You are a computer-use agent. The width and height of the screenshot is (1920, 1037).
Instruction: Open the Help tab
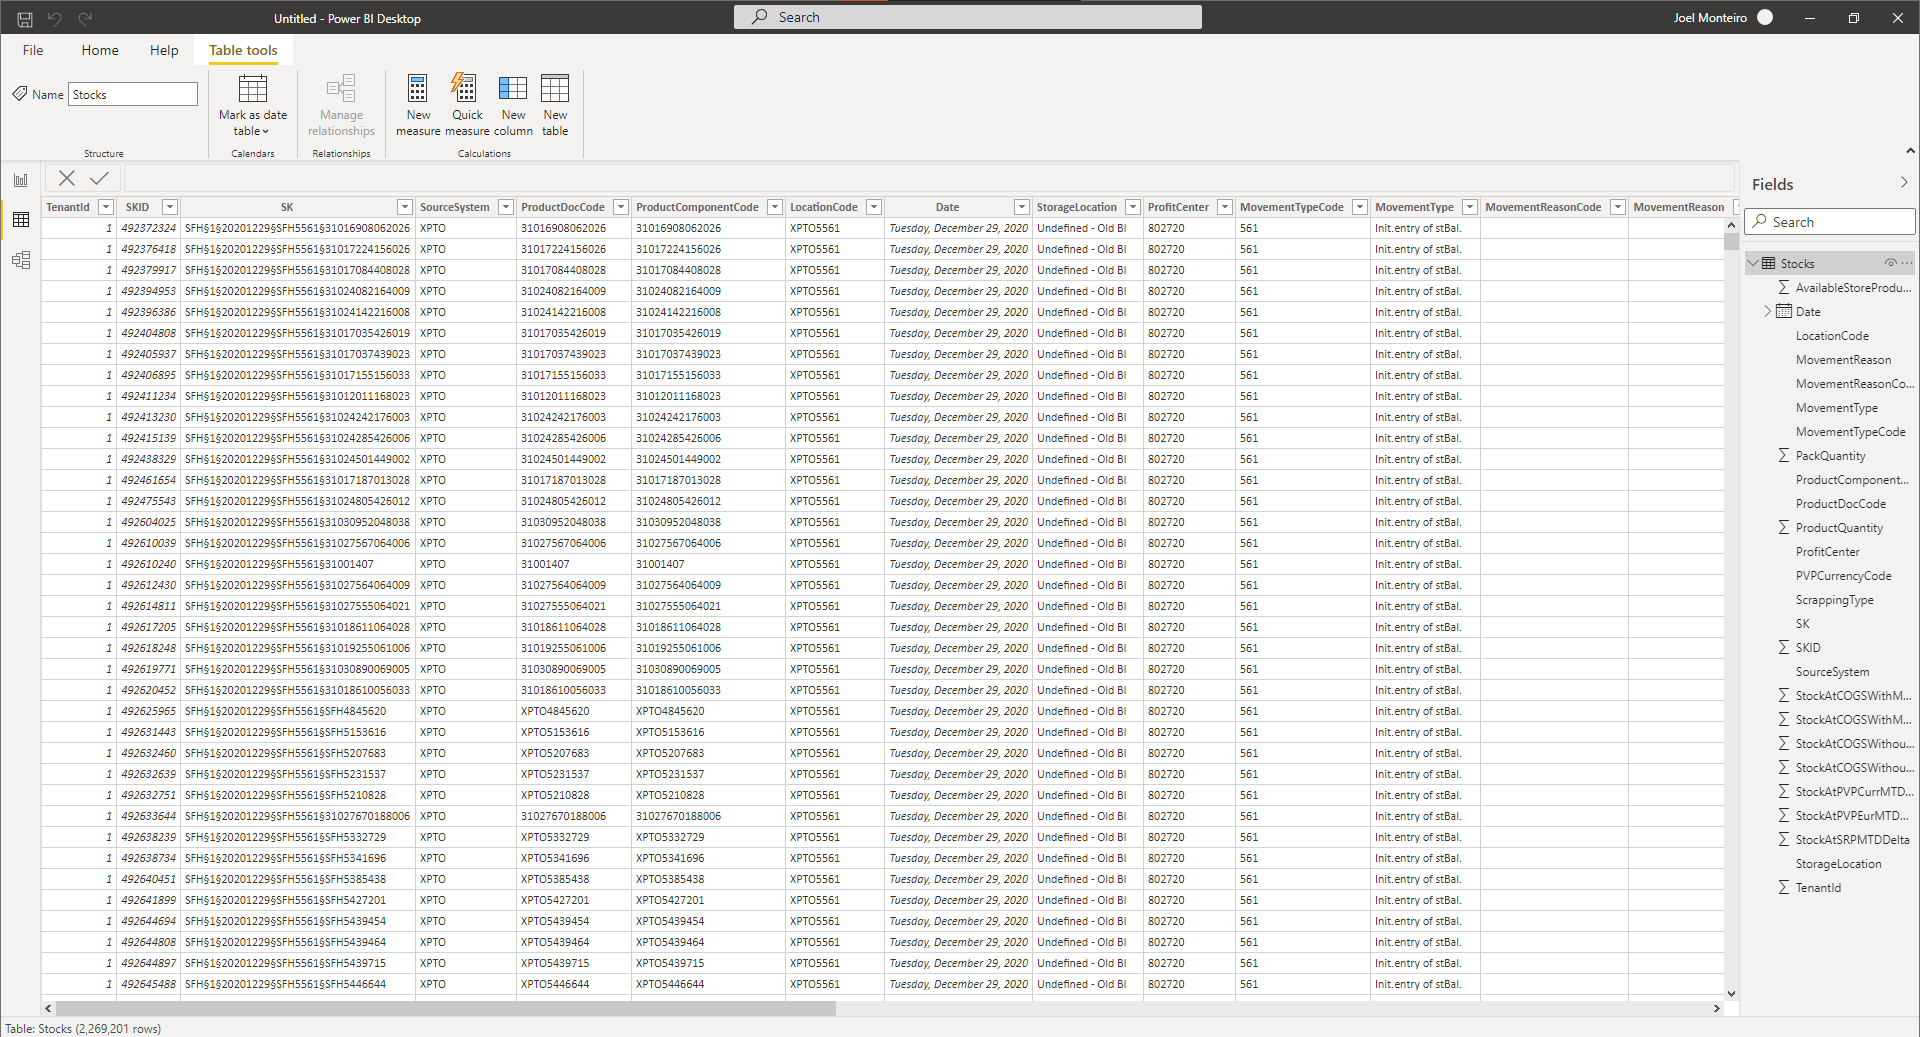pyautogui.click(x=163, y=50)
